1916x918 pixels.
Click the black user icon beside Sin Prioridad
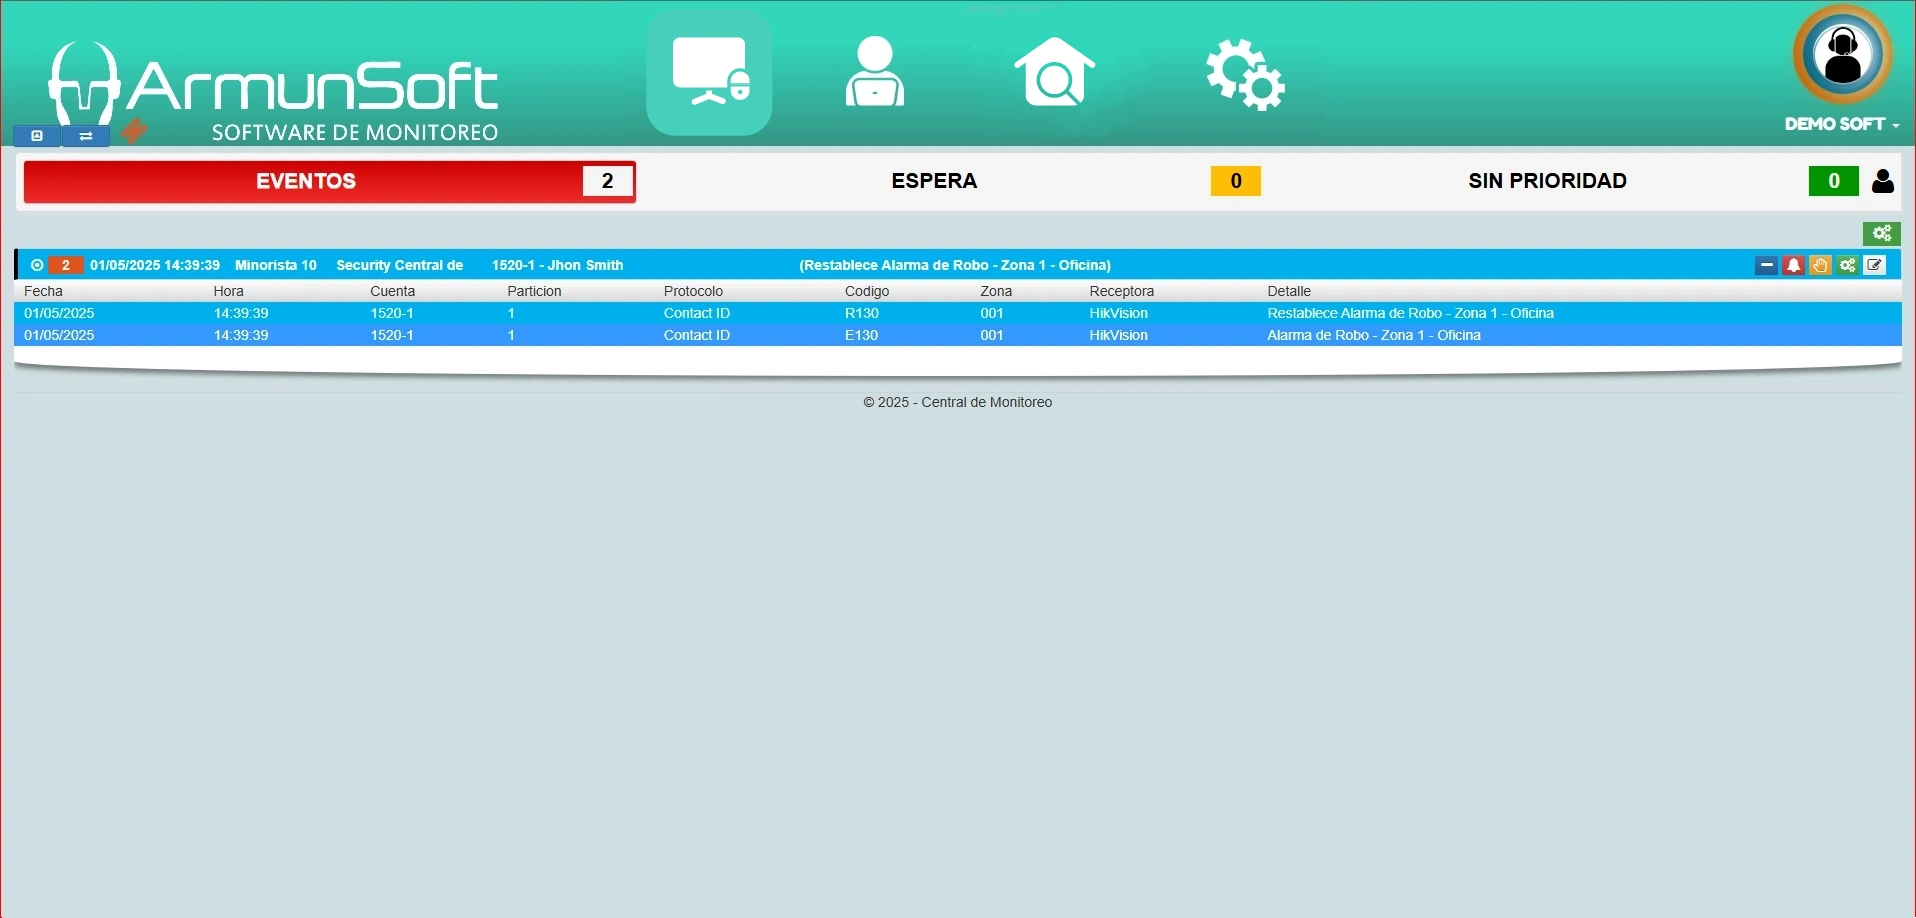[1882, 181]
